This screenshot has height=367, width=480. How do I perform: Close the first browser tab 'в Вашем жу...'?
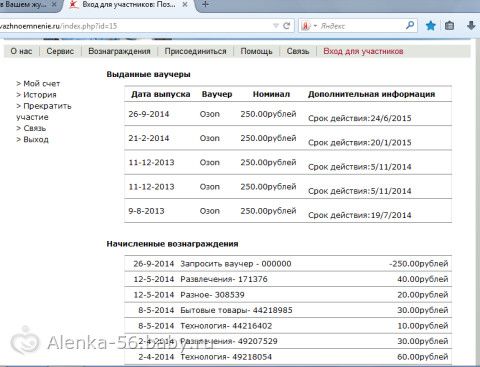54,5
